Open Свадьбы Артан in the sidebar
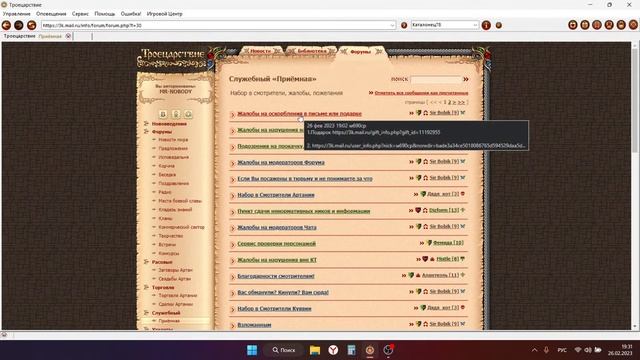 tap(175, 279)
